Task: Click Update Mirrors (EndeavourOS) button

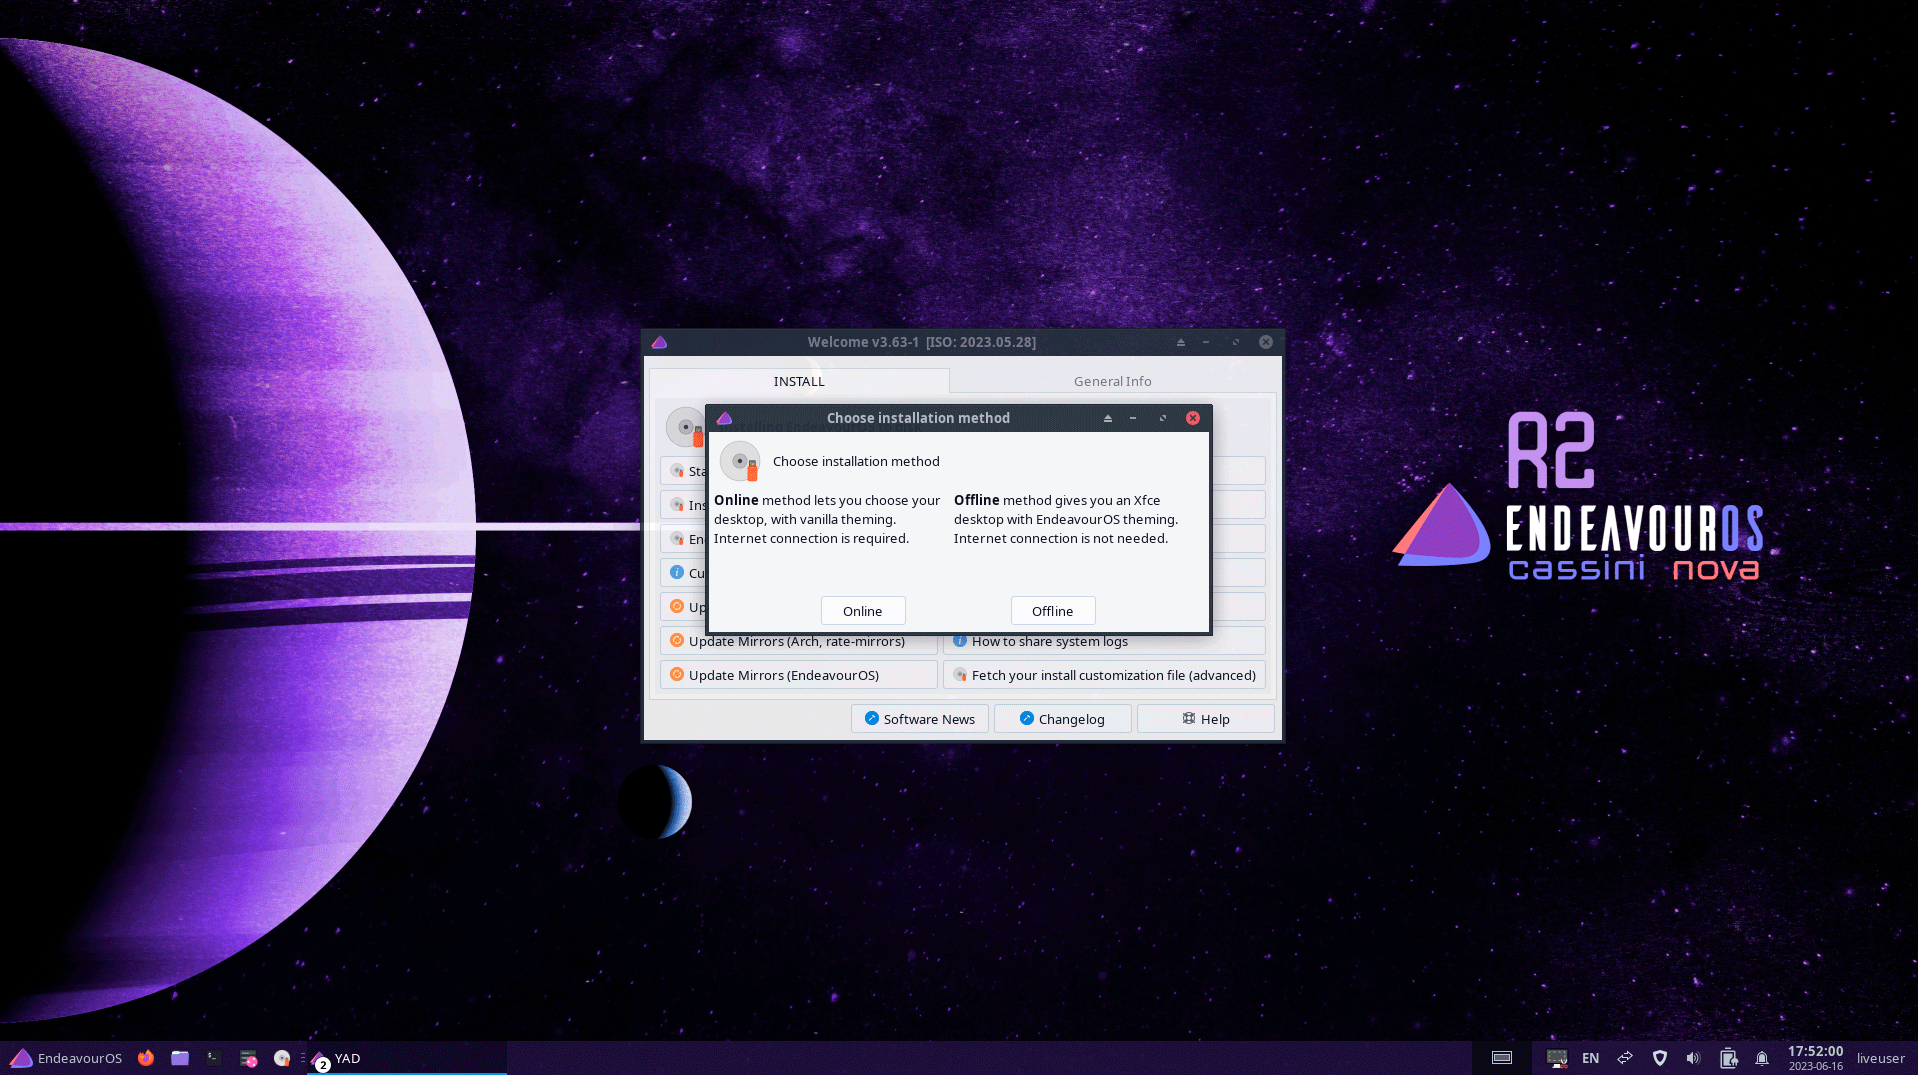Action: [798, 675]
